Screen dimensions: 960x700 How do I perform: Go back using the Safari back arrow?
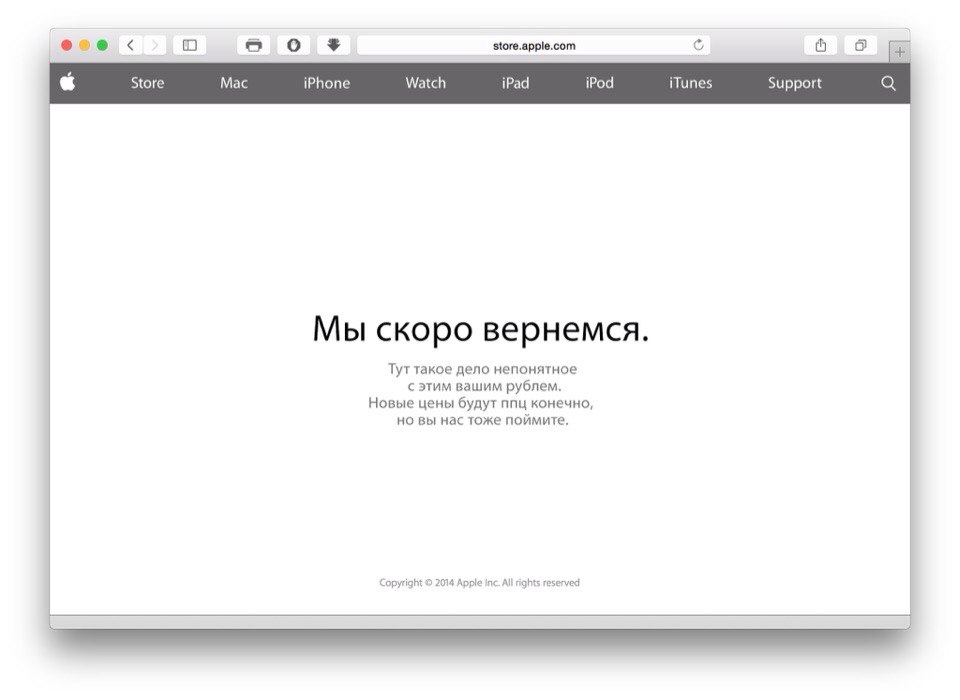pos(130,45)
